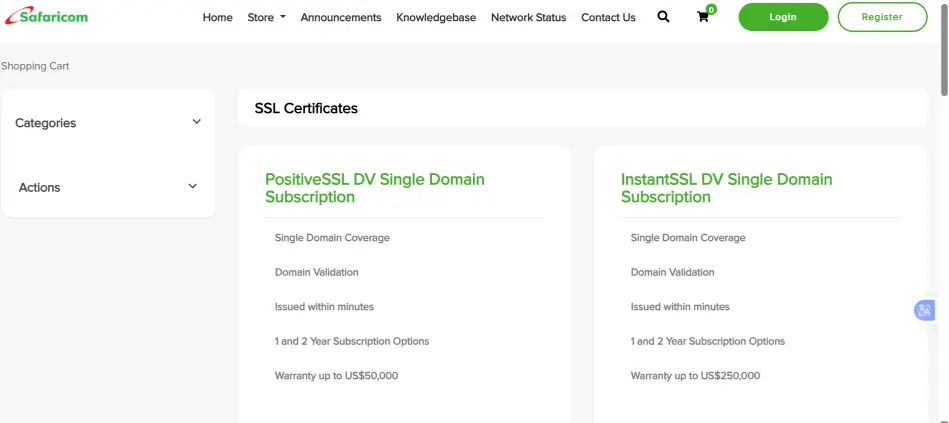Click the green Login button

pyautogui.click(x=783, y=17)
